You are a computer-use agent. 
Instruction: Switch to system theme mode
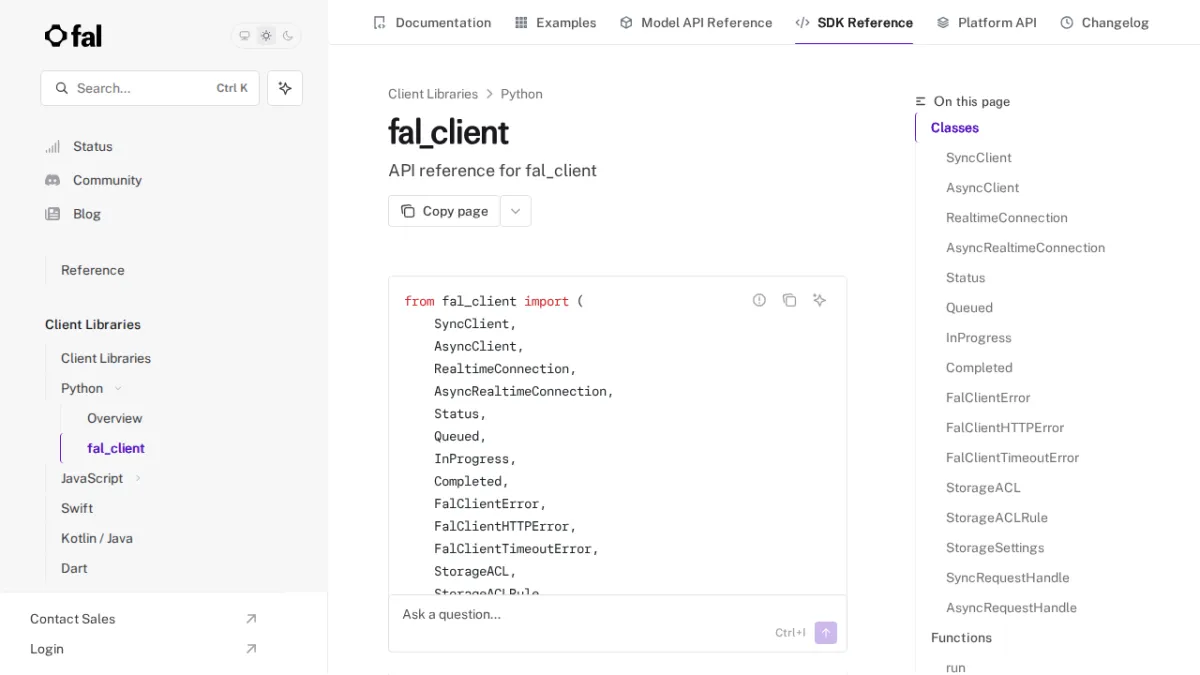coord(244,36)
